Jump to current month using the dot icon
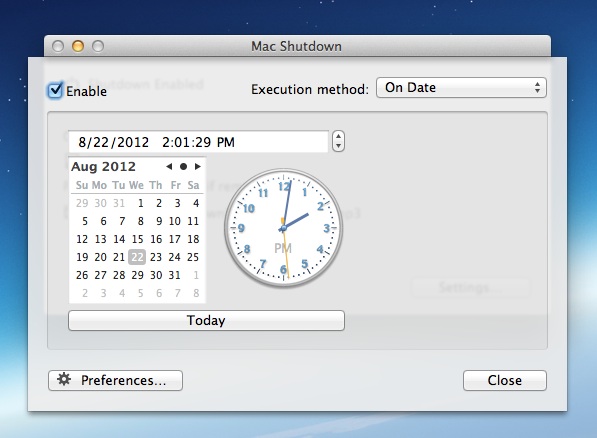Screen dimensions: 597x438 [183, 166]
